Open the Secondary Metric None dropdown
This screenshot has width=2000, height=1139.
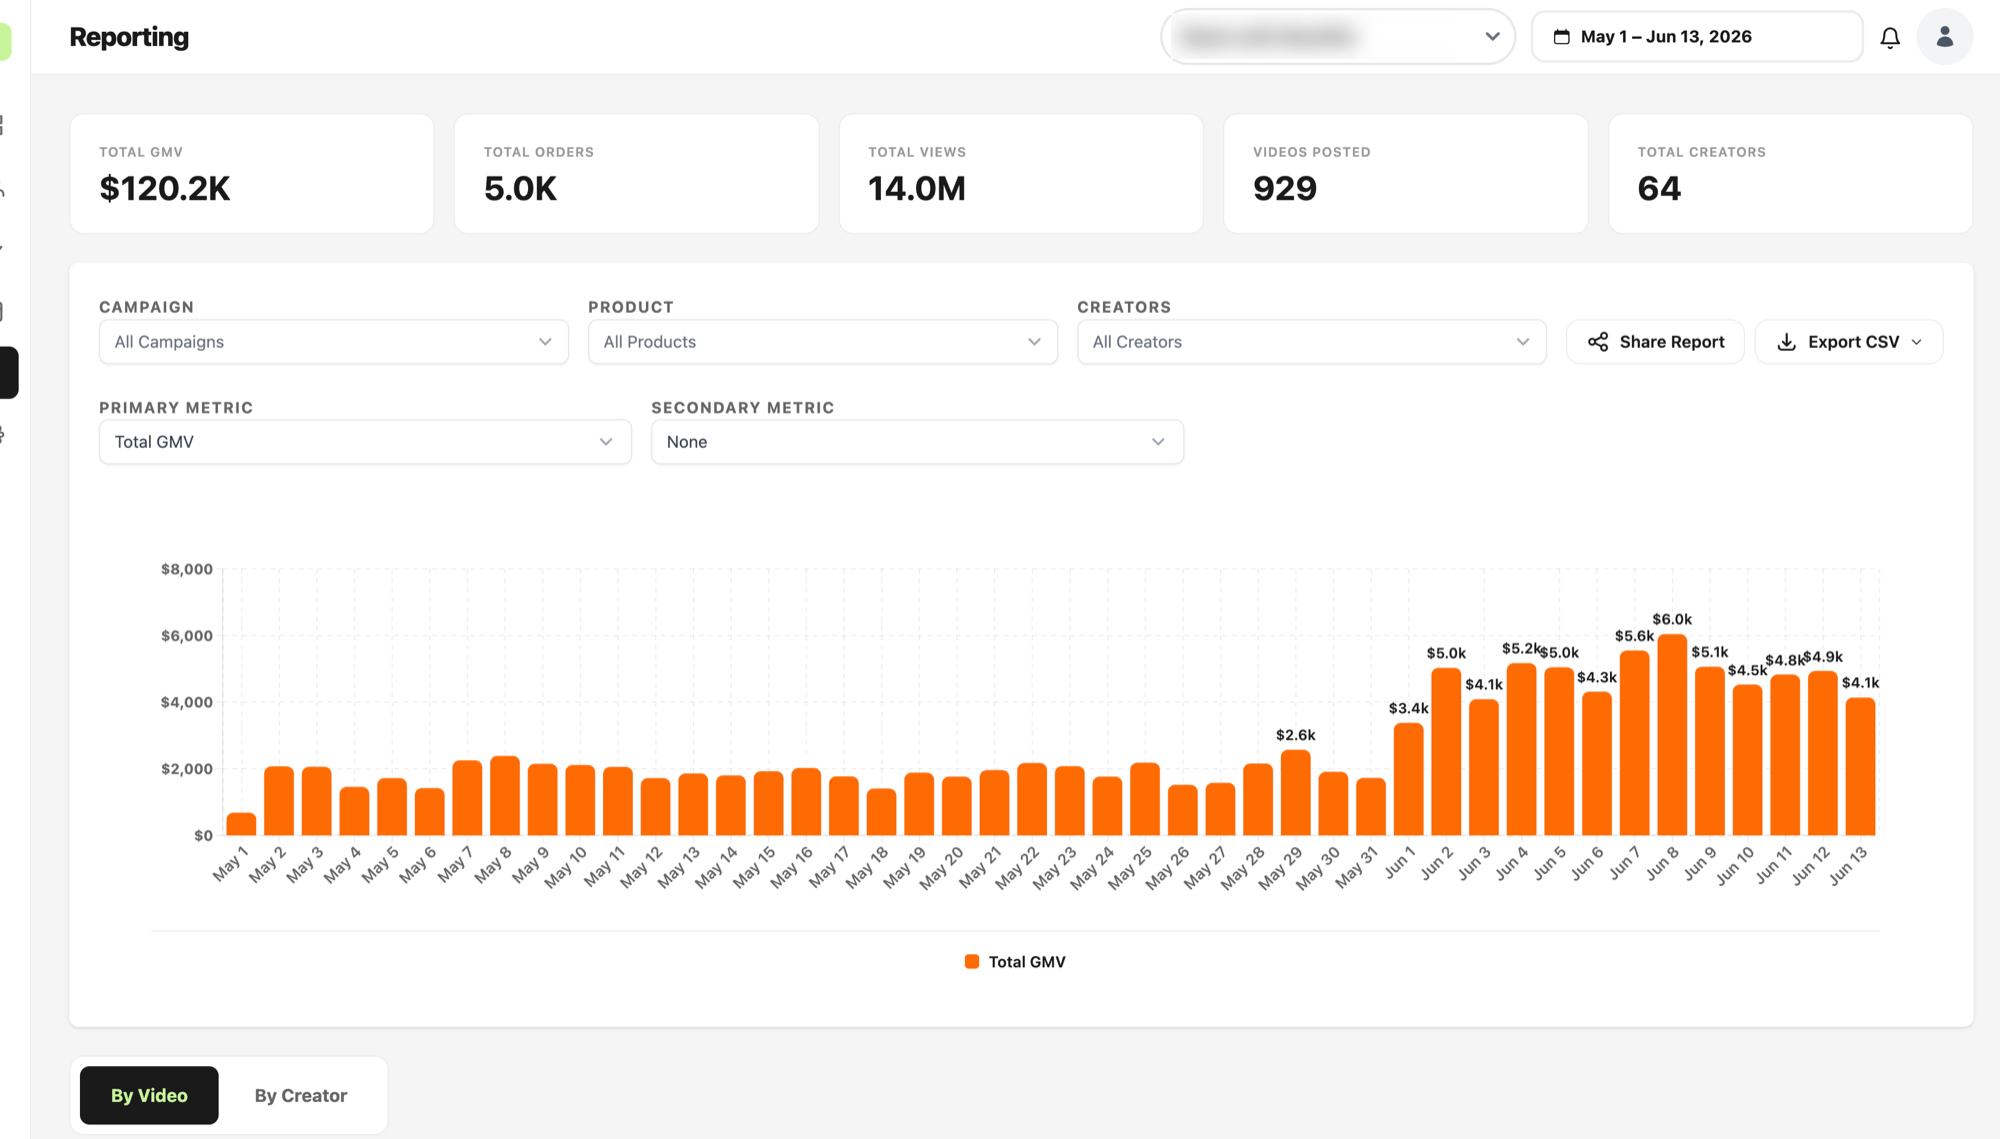click(917, 442)
